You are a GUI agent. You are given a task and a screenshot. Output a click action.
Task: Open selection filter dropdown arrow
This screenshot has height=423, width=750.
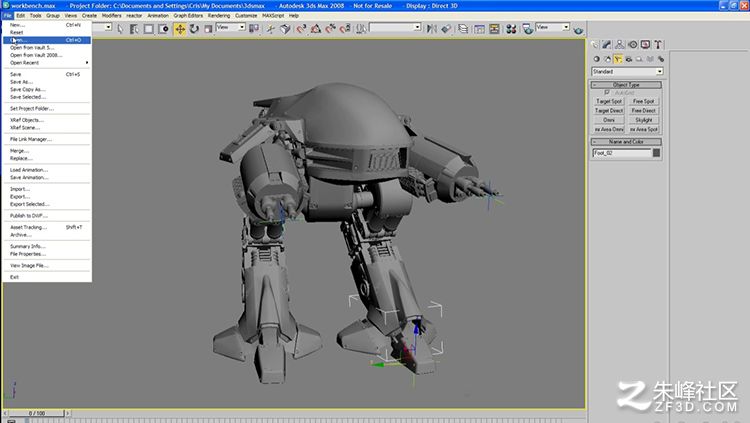tap(108, 27)
